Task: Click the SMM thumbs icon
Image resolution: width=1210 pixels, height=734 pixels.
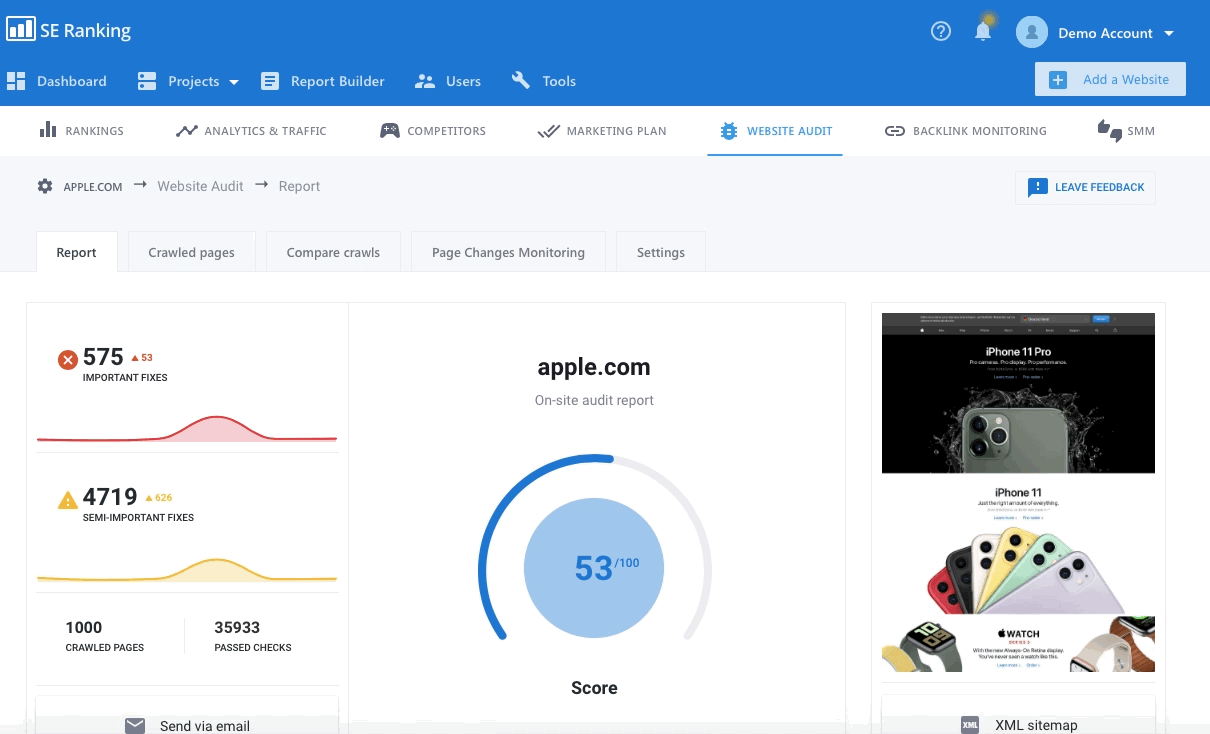Action: [1109, 131]
